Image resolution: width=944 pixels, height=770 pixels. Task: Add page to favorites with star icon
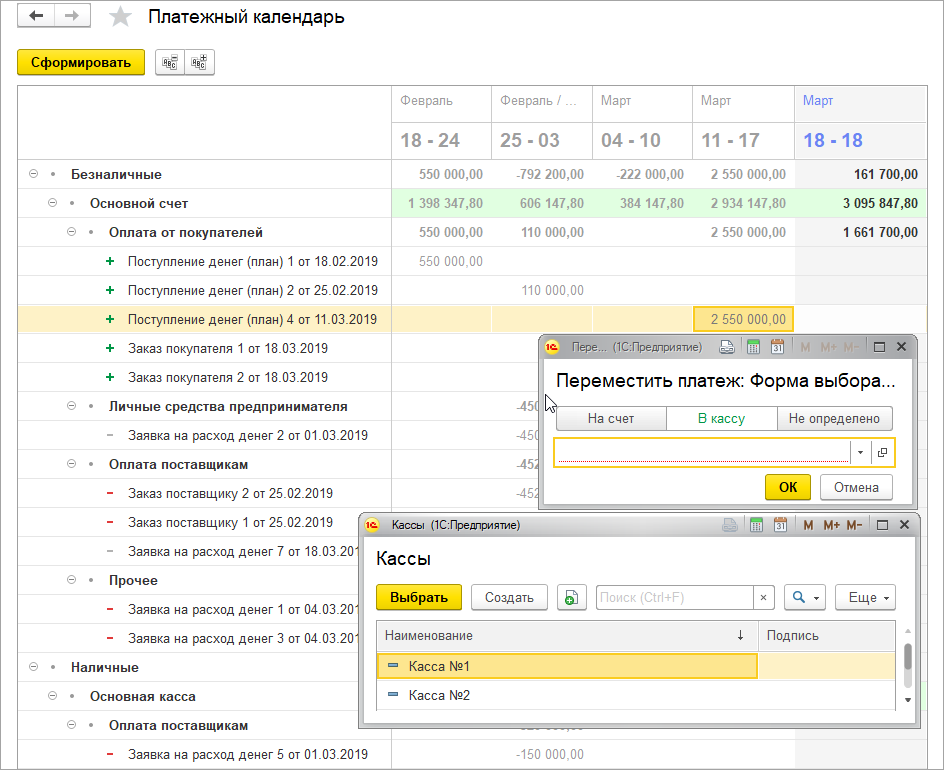(120, 16)
